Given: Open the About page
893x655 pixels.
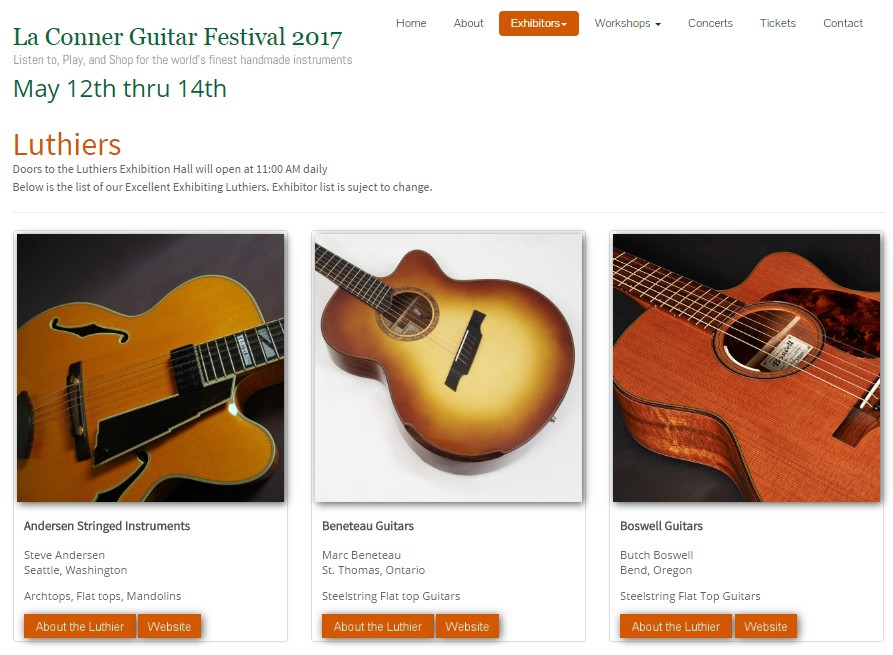Looking at the screenshot, I should click(468, 23).
